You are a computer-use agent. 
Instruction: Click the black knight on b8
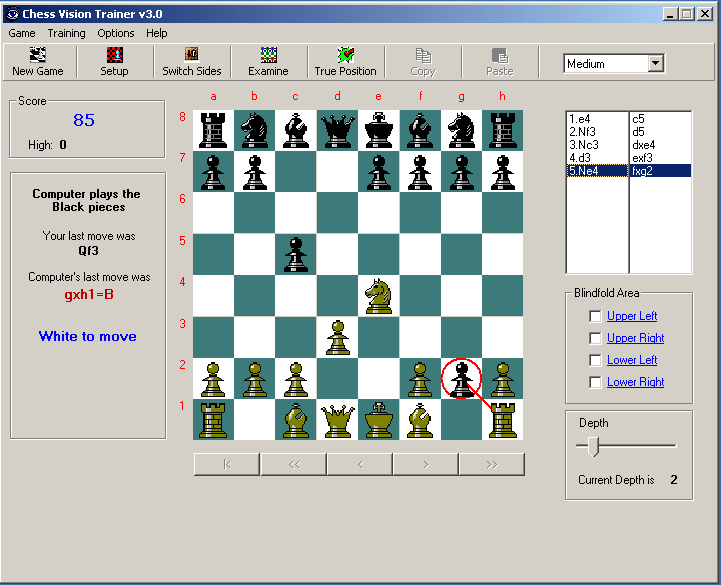[x=254, y=130]
